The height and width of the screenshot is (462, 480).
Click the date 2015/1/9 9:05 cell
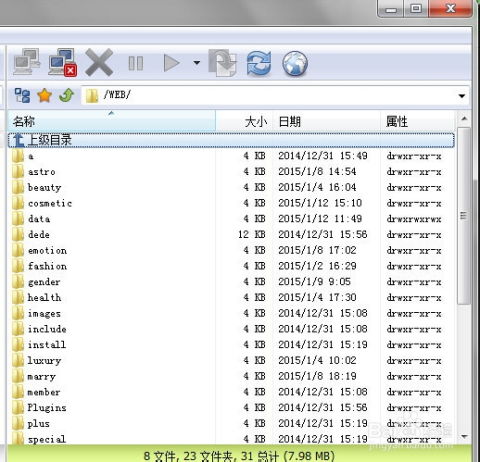314,282
